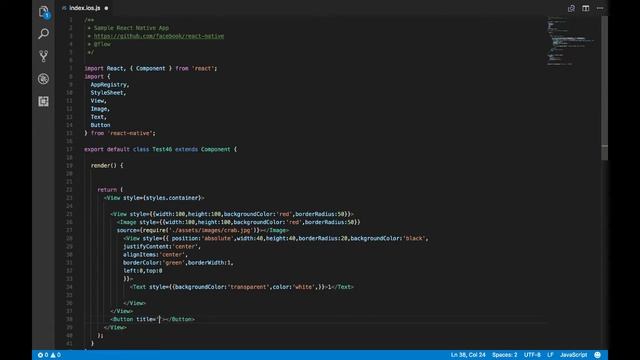The image size is (640, 360).
Task: Change indentation via Spaces: 2
Action: pos(504,355)
